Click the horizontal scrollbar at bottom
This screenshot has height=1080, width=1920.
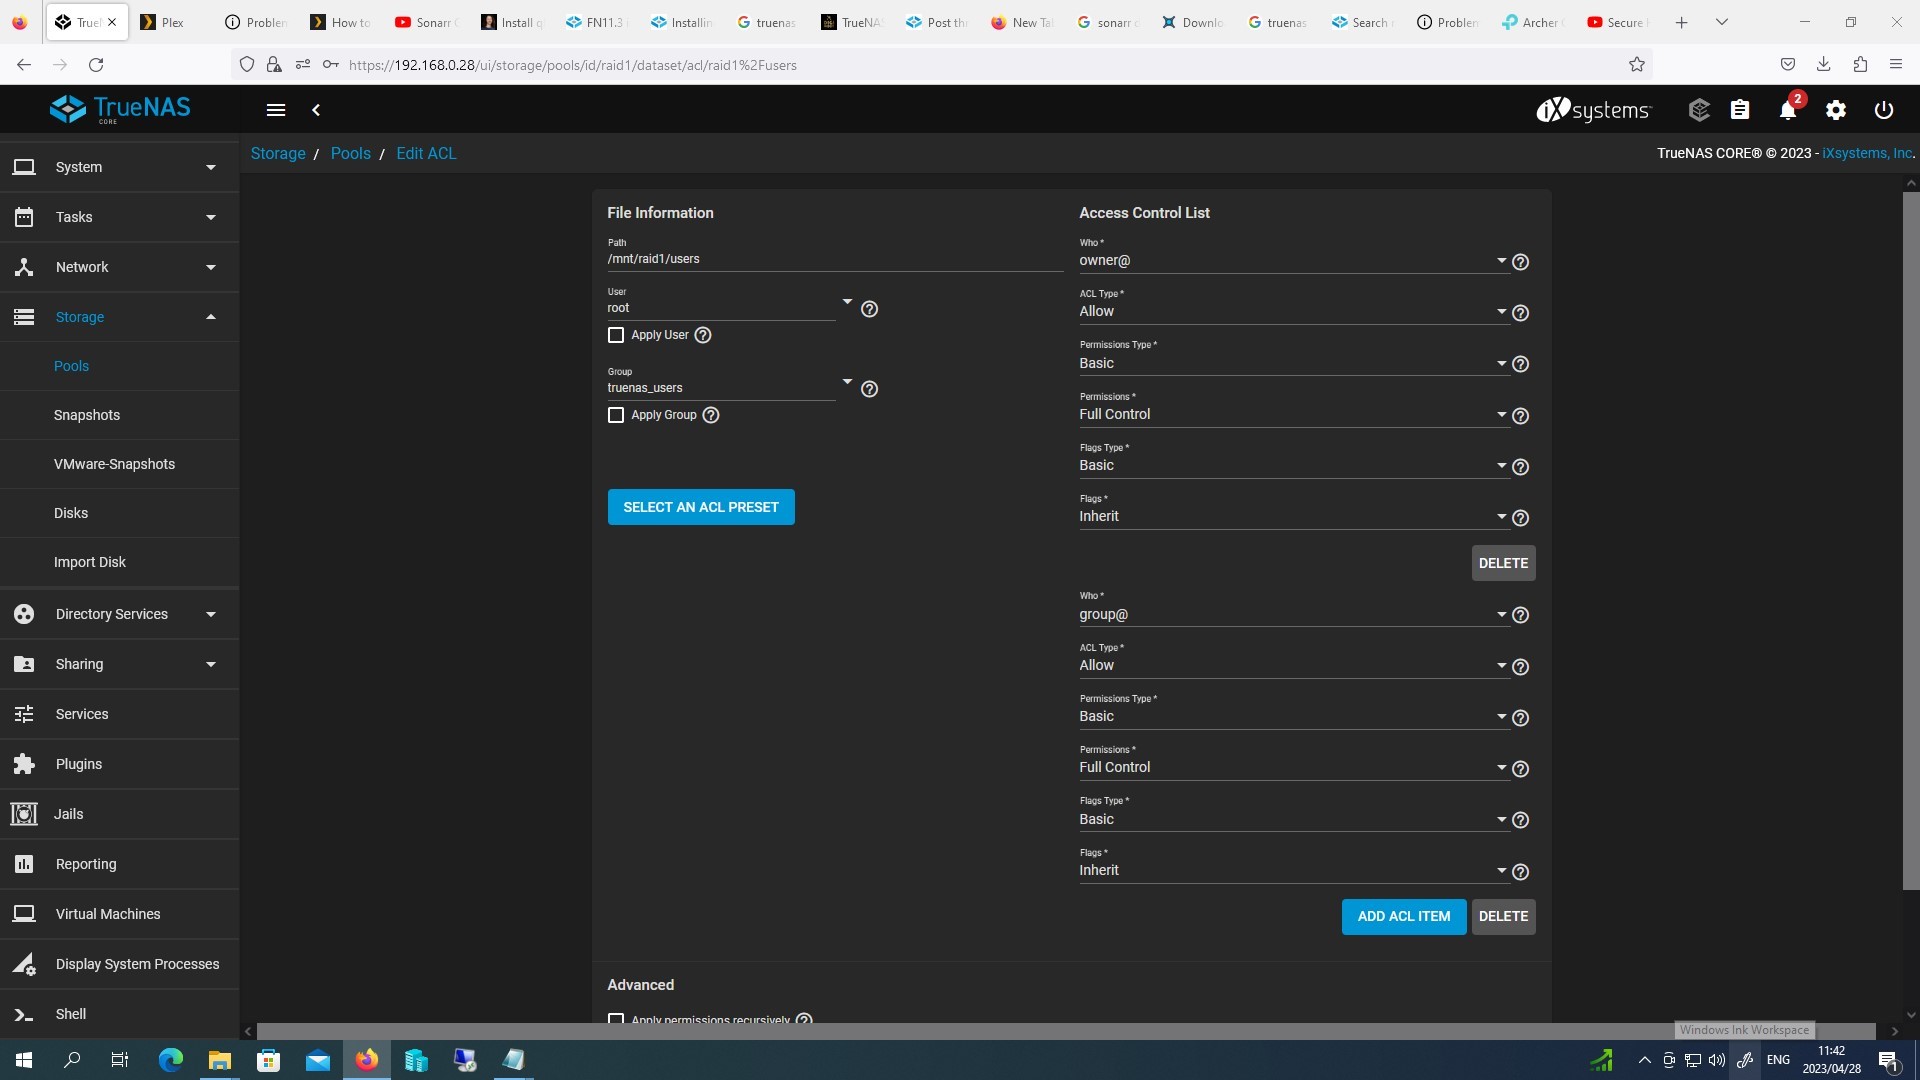[1066, 1031]
